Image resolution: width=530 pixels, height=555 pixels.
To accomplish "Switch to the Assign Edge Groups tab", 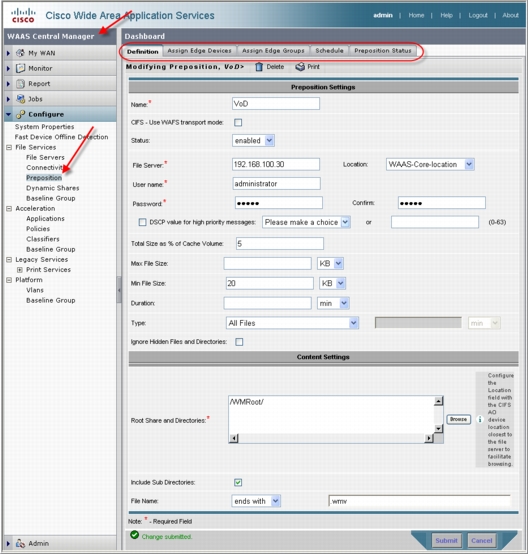I will click(x=273, y=51).
